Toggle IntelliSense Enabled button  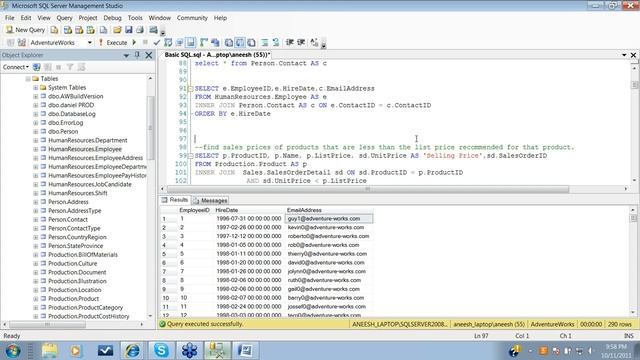tap(191, 42)
